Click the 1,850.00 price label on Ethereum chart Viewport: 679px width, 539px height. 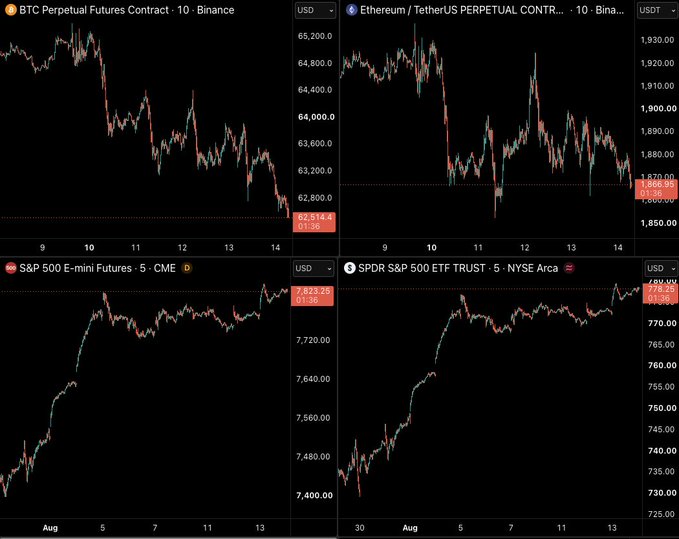coord(658,223)
